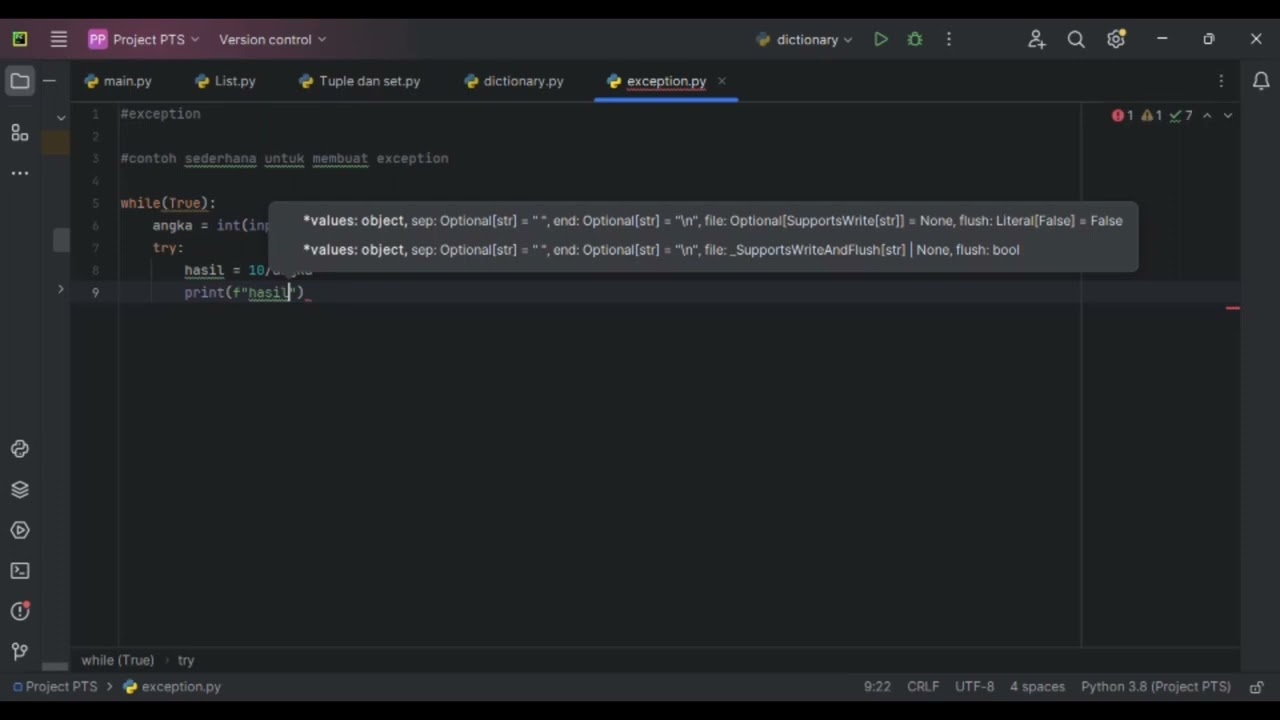Switch to main.py tab
Viewport: 1280px width, 720px height.
tap(118, 81)
